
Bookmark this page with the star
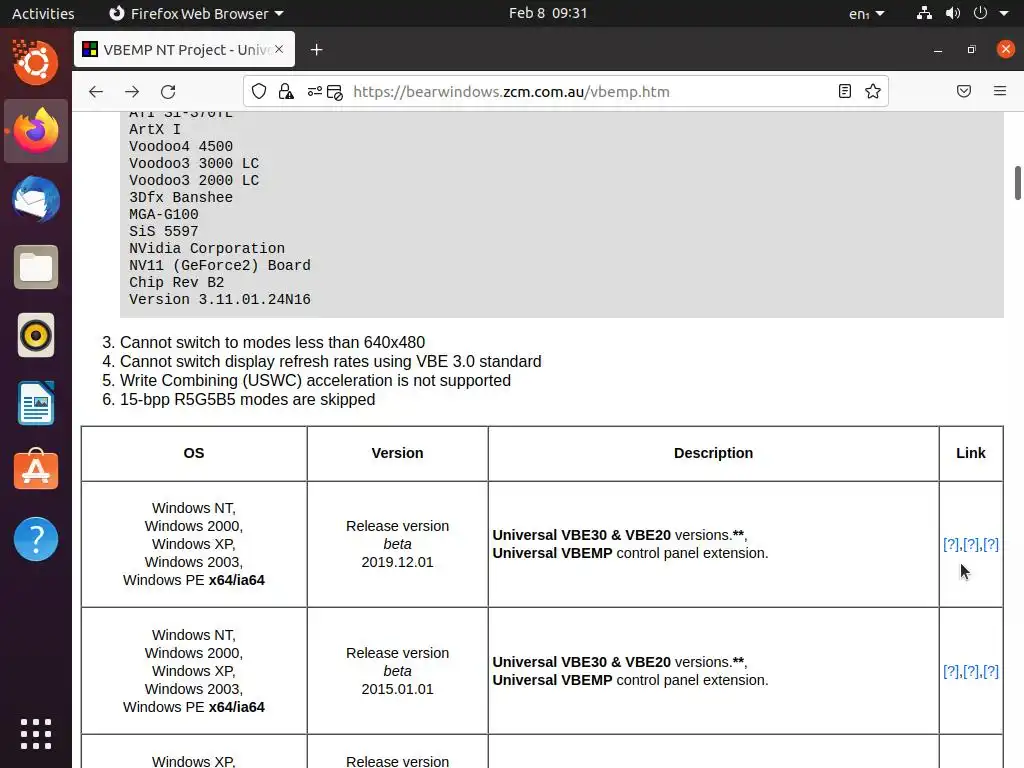873,91
